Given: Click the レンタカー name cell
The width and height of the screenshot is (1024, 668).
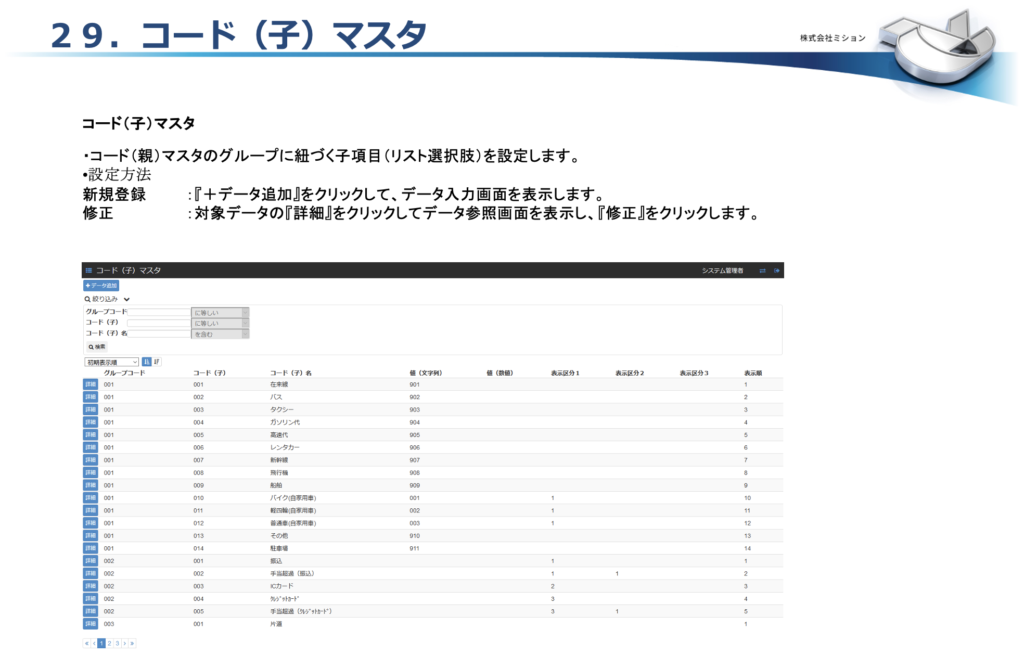Looking at the screenshot, I should point(285,447).
